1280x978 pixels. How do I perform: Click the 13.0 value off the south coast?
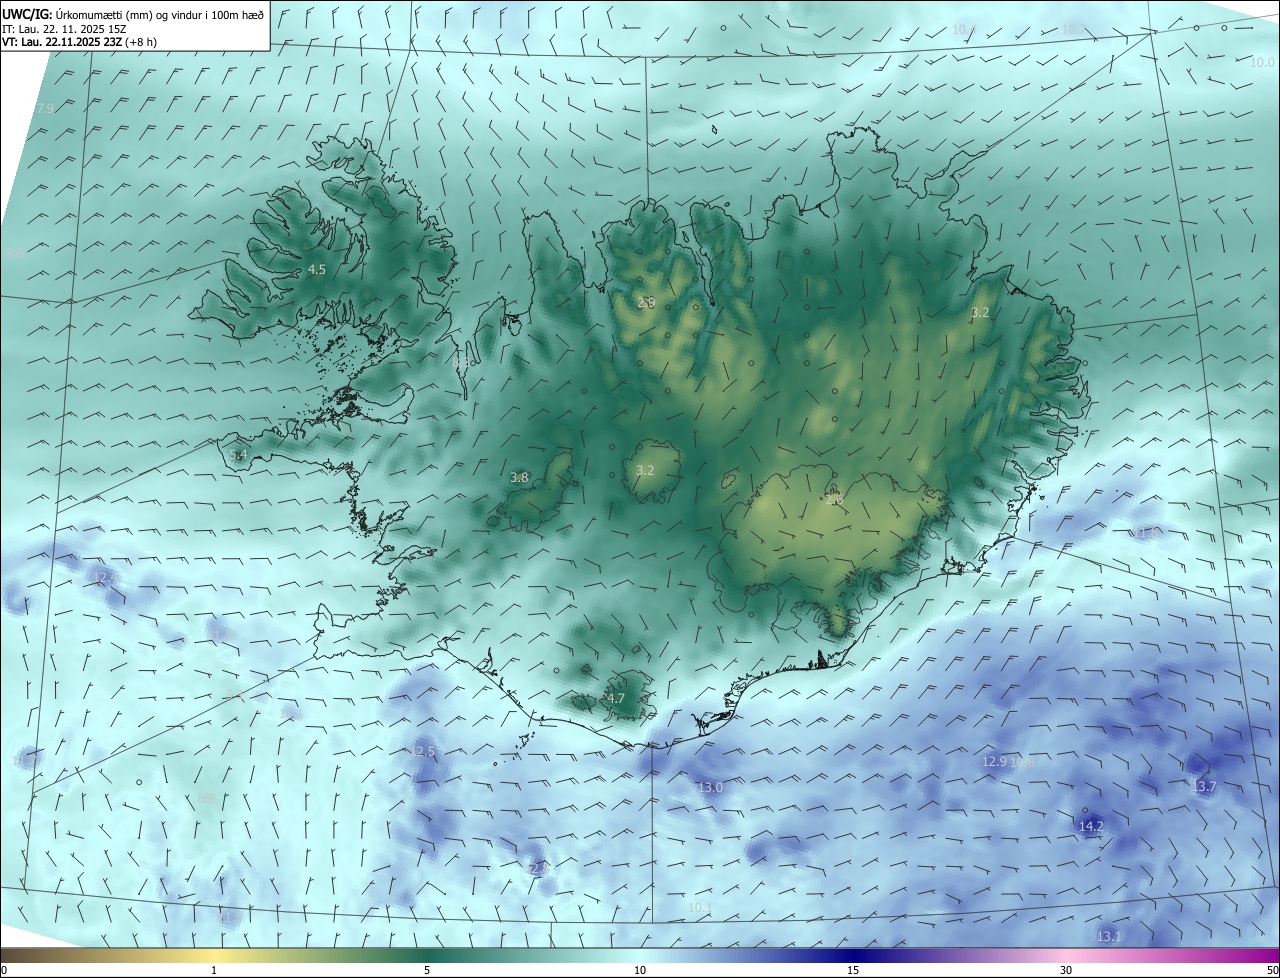coord(710,788)
